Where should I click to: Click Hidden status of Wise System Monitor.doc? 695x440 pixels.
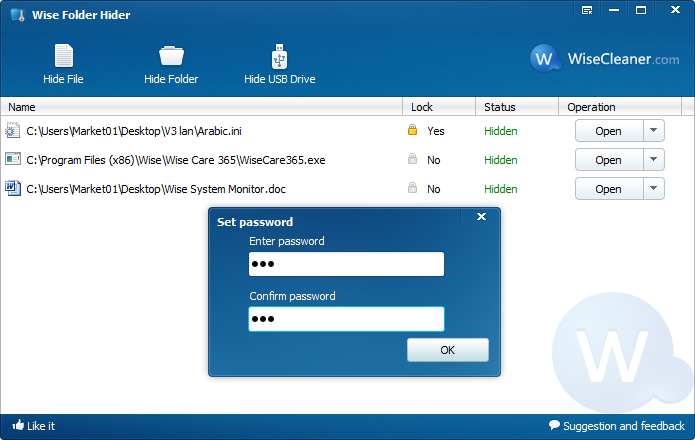[x=501, y=189]
